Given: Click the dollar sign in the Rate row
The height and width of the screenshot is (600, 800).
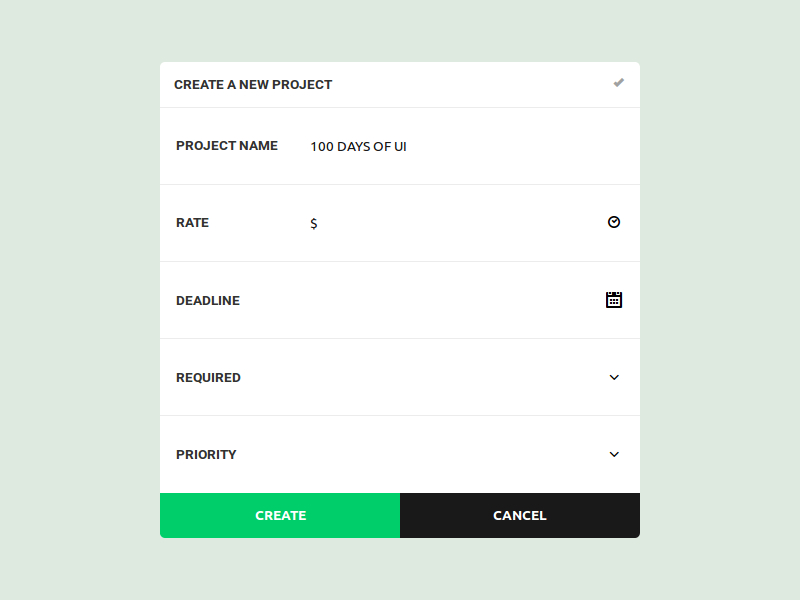Looking at the screenshot, I should [x=314, y=223].
